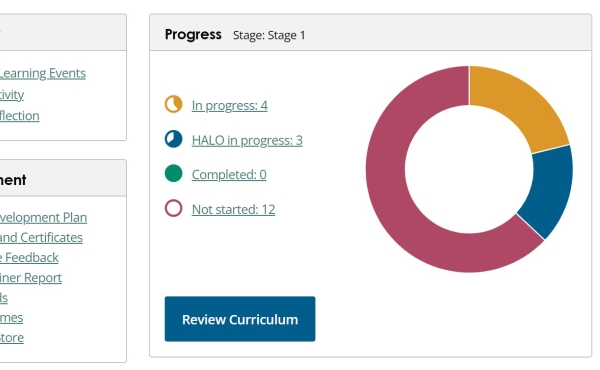Open the Completed: 0 link

[229, 174]
